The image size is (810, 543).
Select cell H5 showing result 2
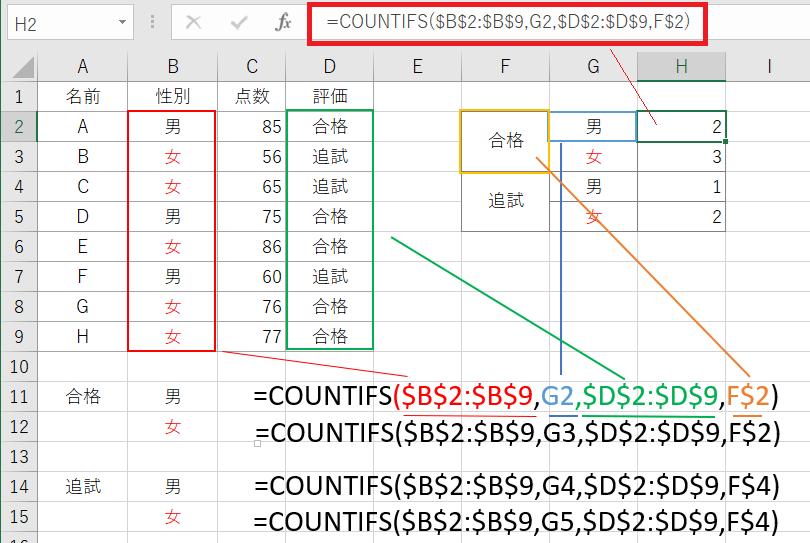(681, 216)
